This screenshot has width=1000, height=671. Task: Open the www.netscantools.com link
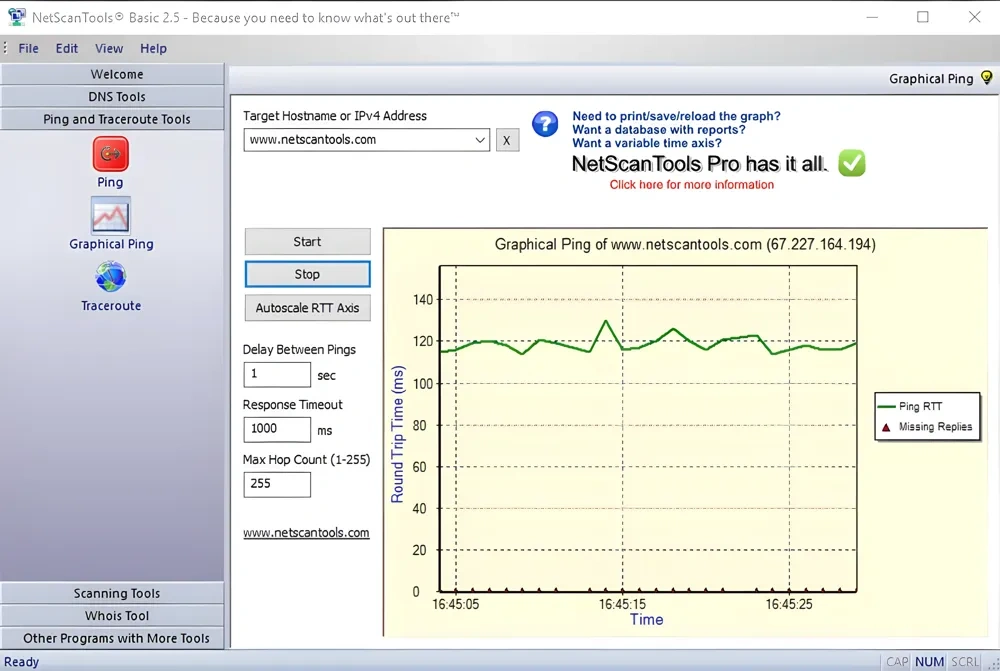(x=306, y=533)
